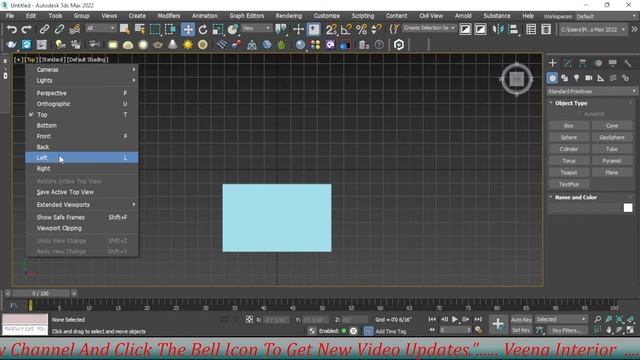The width and height of the screenshot is (640, 360).
Task: Open the Standard Primitives dropdown
Action: pos(592,91)
